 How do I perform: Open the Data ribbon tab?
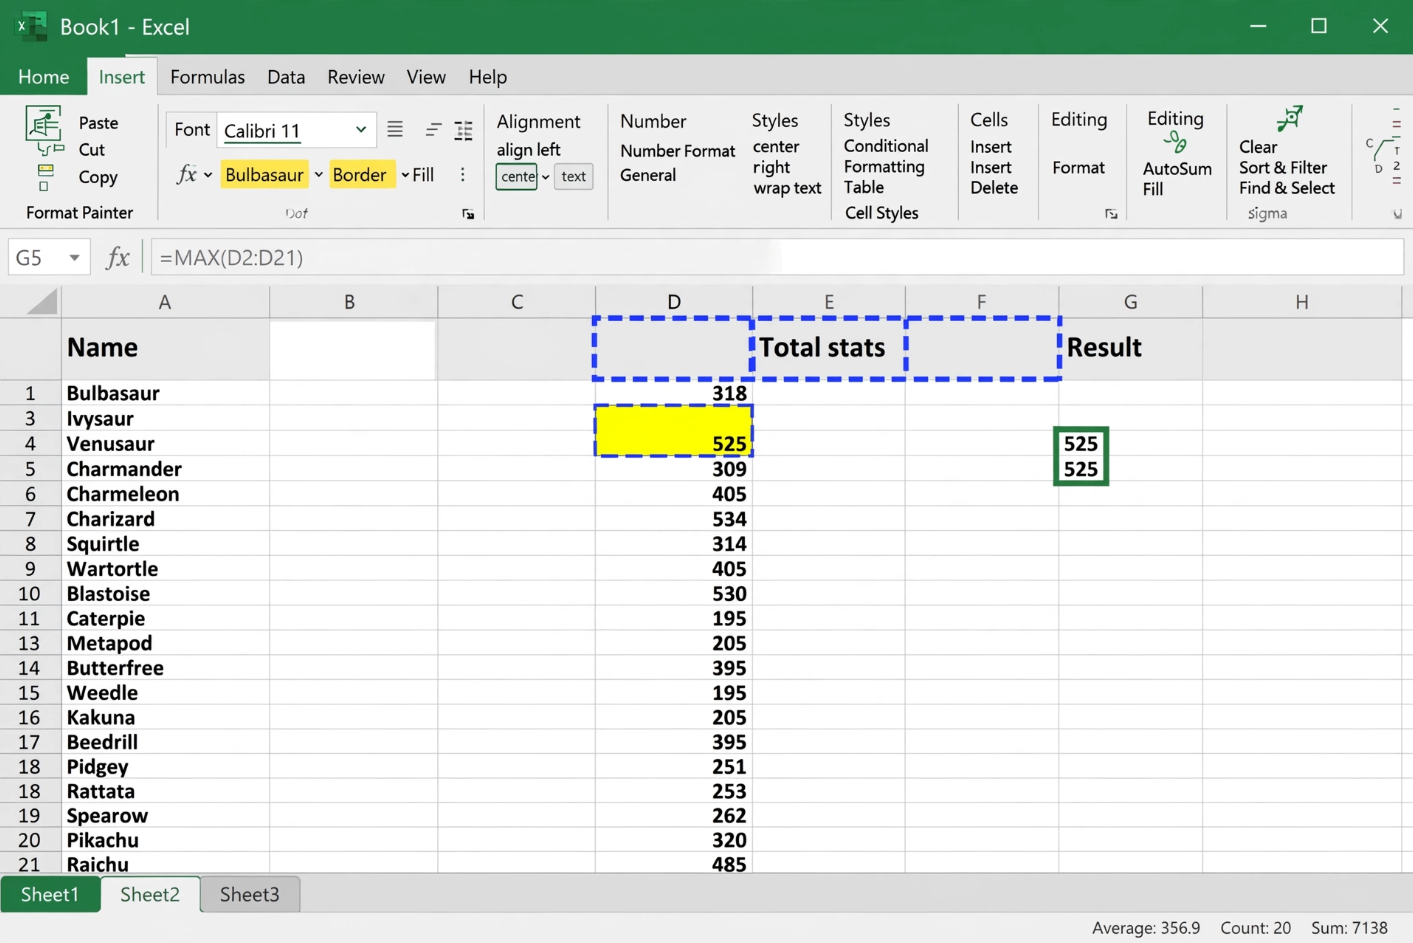click(x=286, y=77)
